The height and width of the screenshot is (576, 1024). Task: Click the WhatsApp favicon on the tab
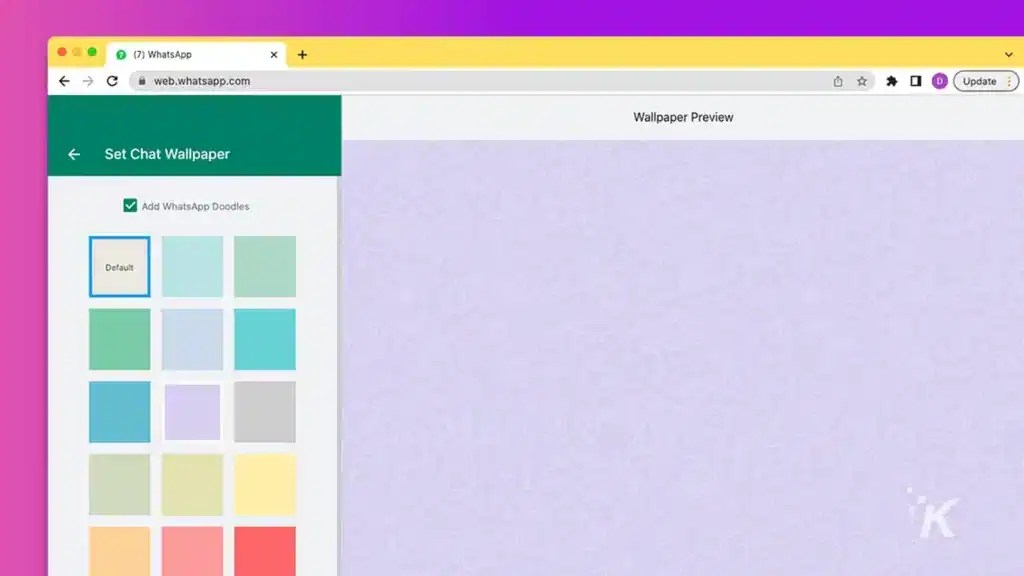pos(122,54)
